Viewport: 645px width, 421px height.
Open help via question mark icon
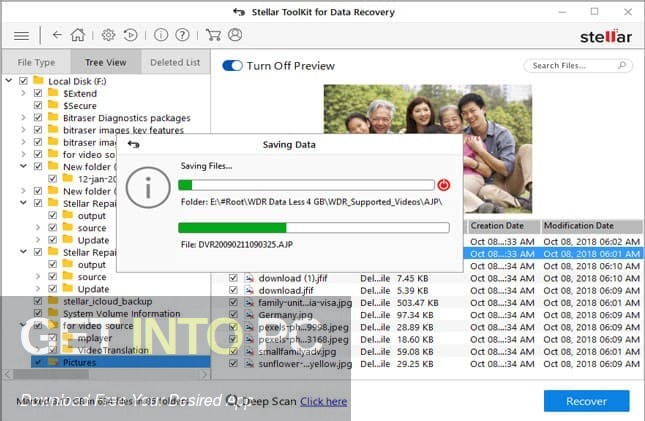point(182,35)
